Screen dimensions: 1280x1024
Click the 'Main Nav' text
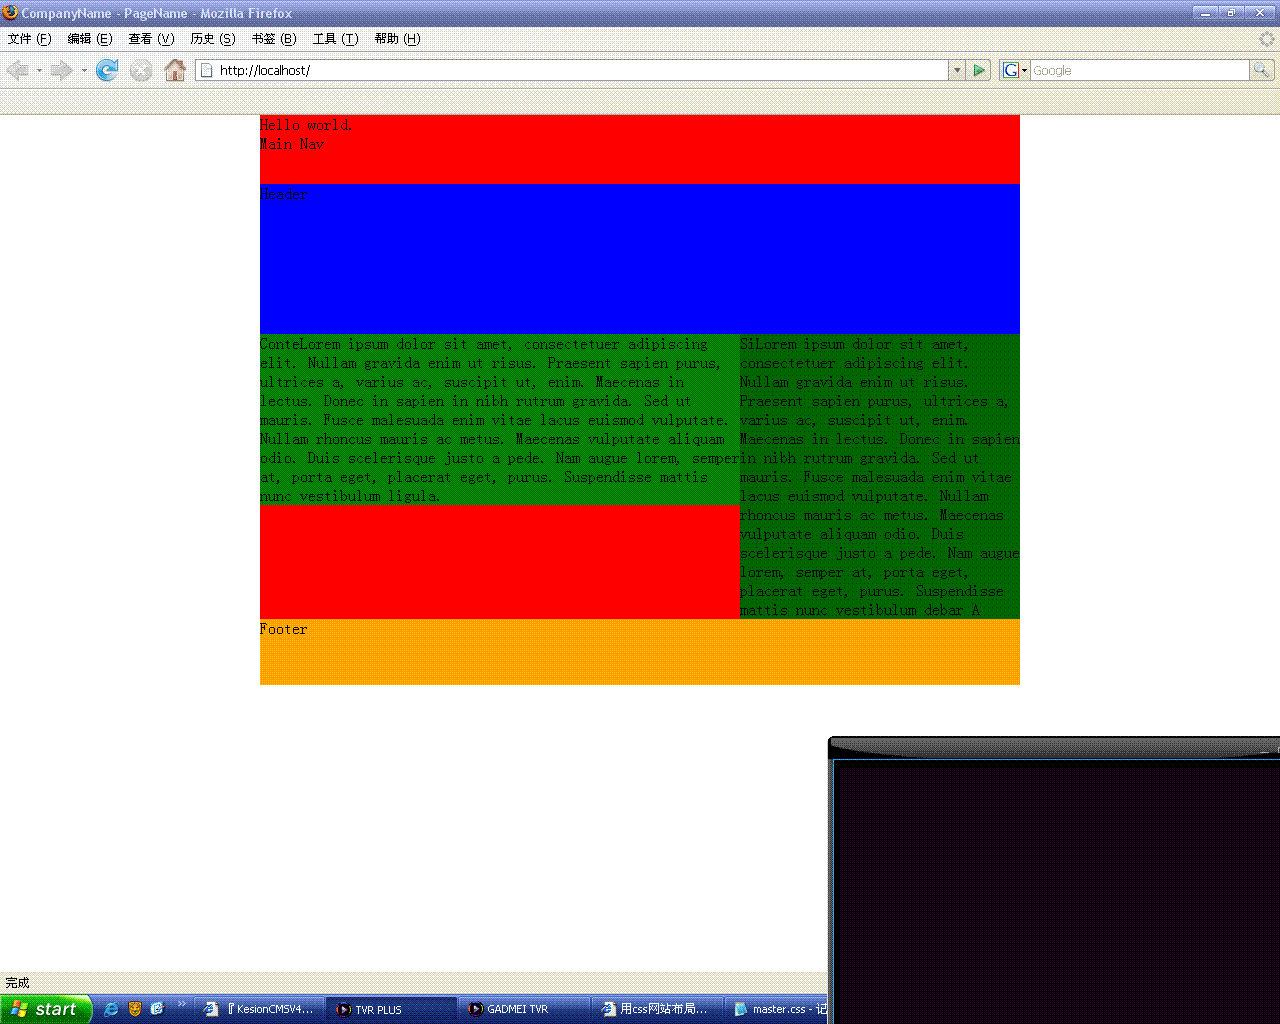[x=292, y=144]
